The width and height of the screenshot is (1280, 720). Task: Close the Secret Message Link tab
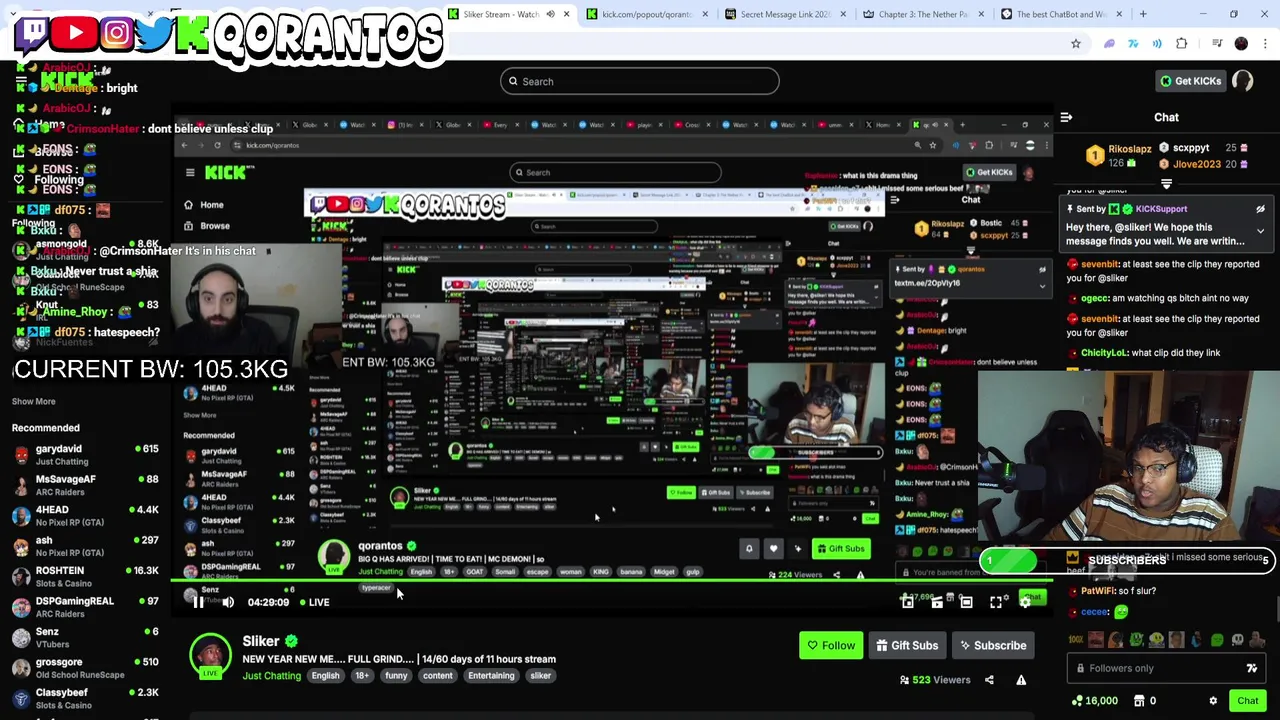point(843,14)
